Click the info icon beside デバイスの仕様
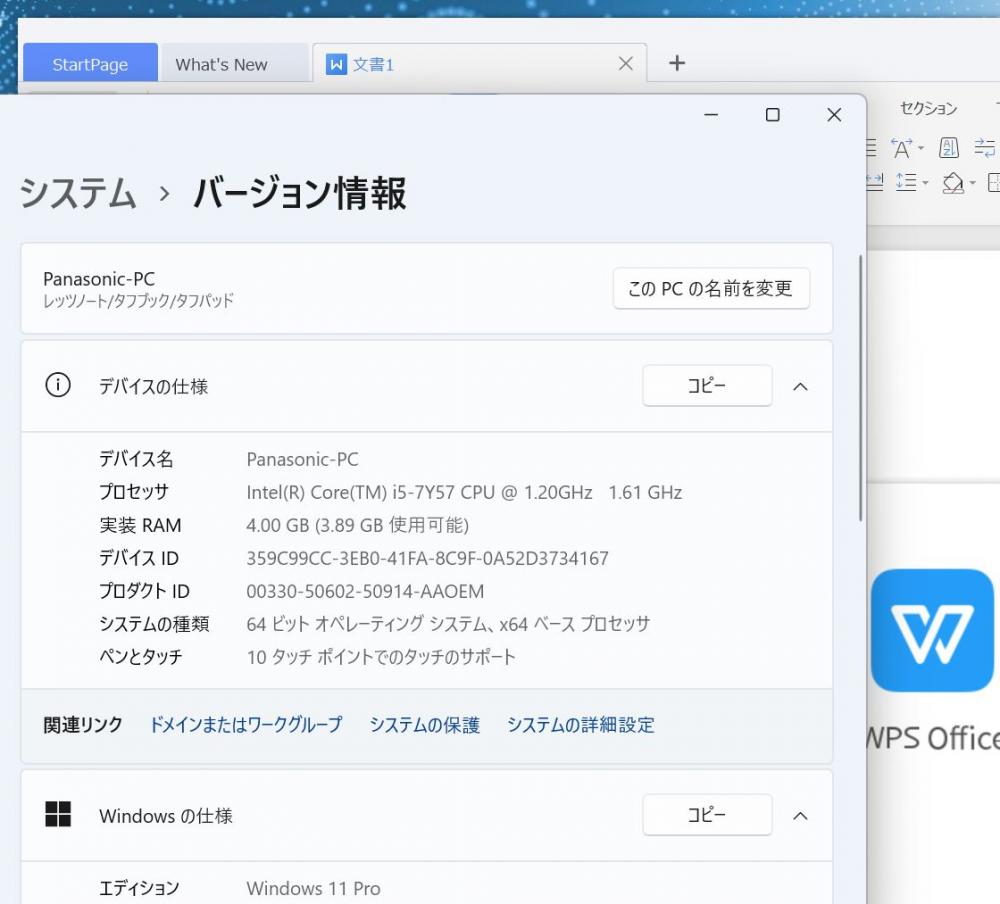The height and width of the screenshot is (904, 1000). pos(58,385)
